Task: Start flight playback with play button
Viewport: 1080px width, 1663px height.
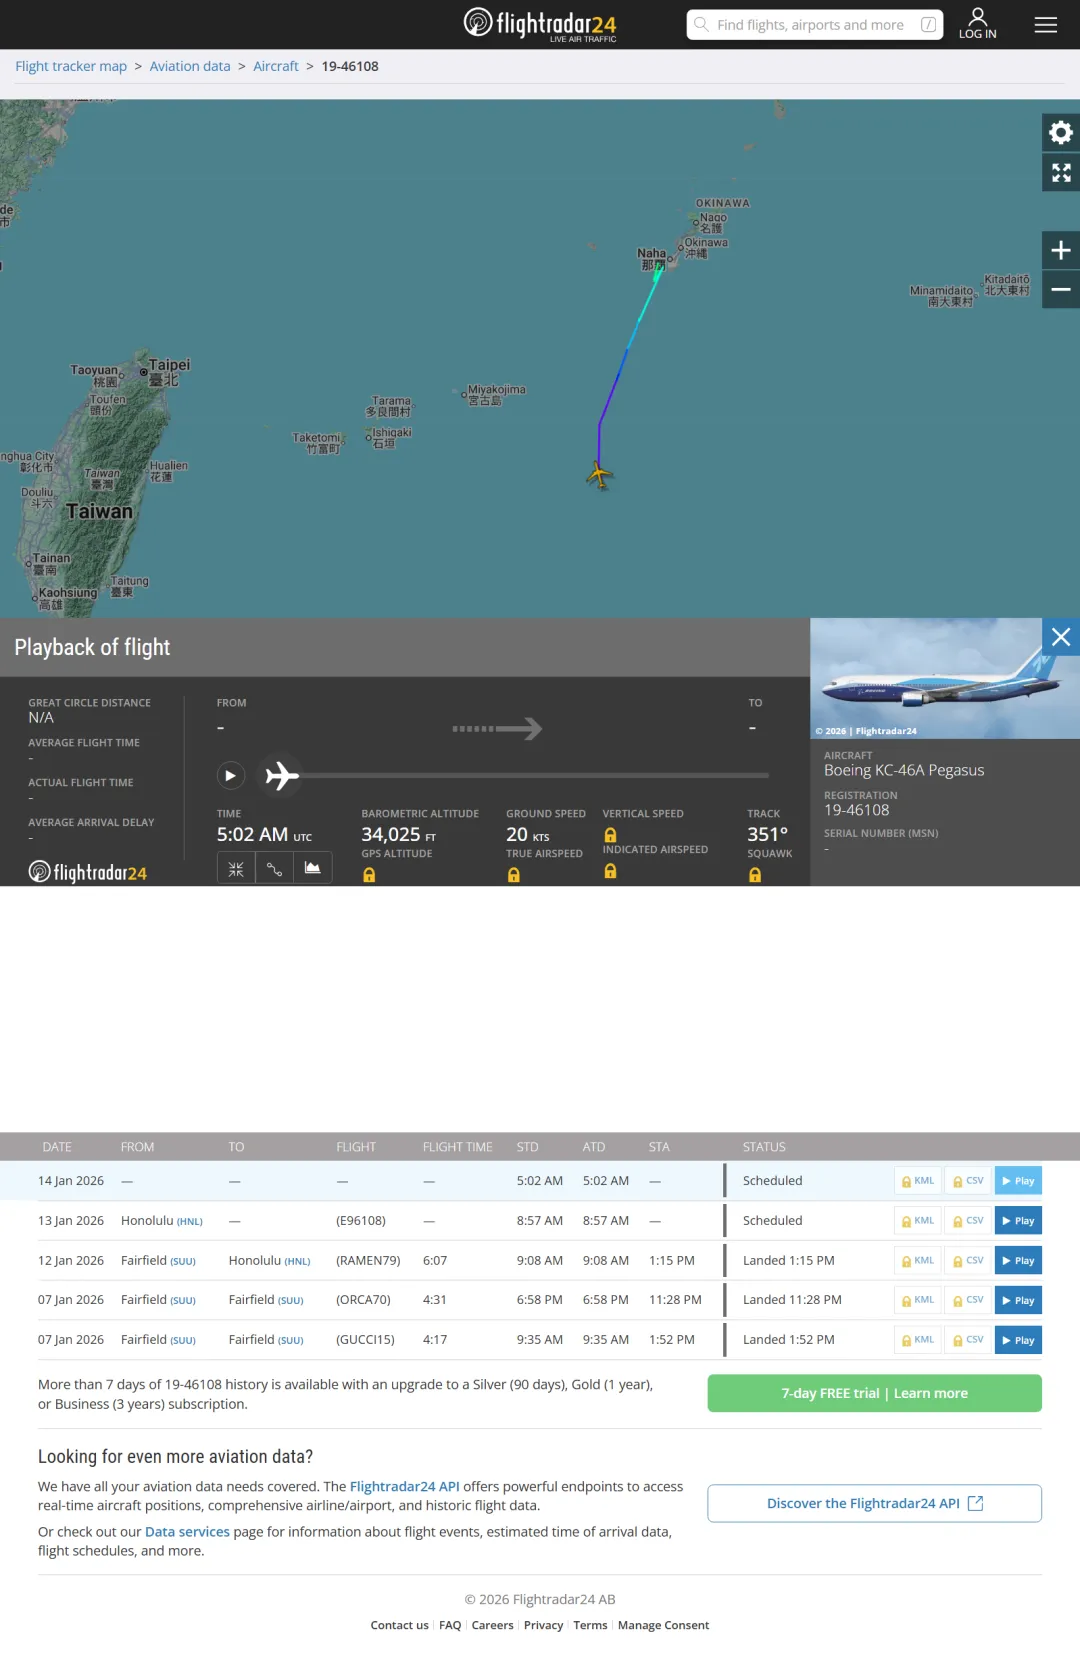Action: tap(230, 775)
